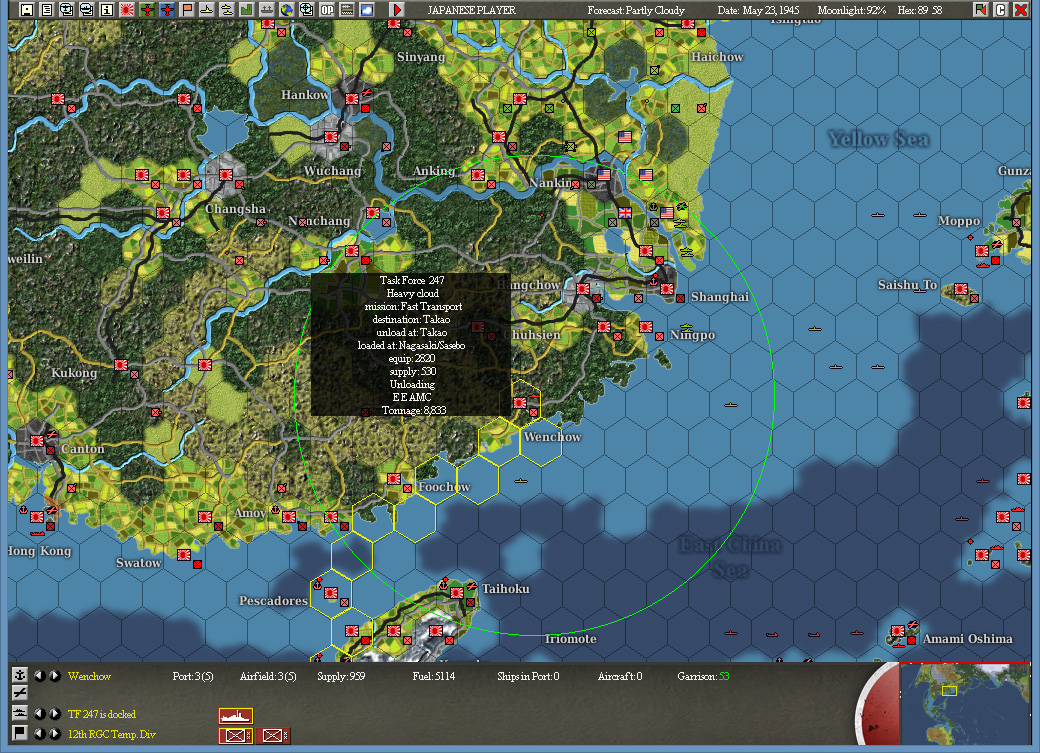Viewport: 1040px width, 753px height.
Task: Click the Foochow base marker
Action: pyautogui.click(x=393, y=478)
